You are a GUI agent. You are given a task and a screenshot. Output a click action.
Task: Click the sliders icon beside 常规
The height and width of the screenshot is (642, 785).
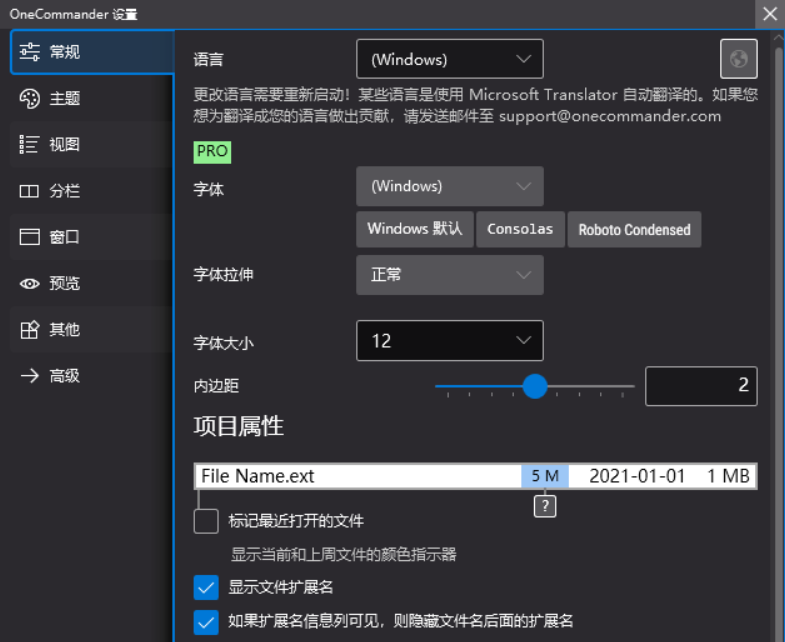pos(30,52)
